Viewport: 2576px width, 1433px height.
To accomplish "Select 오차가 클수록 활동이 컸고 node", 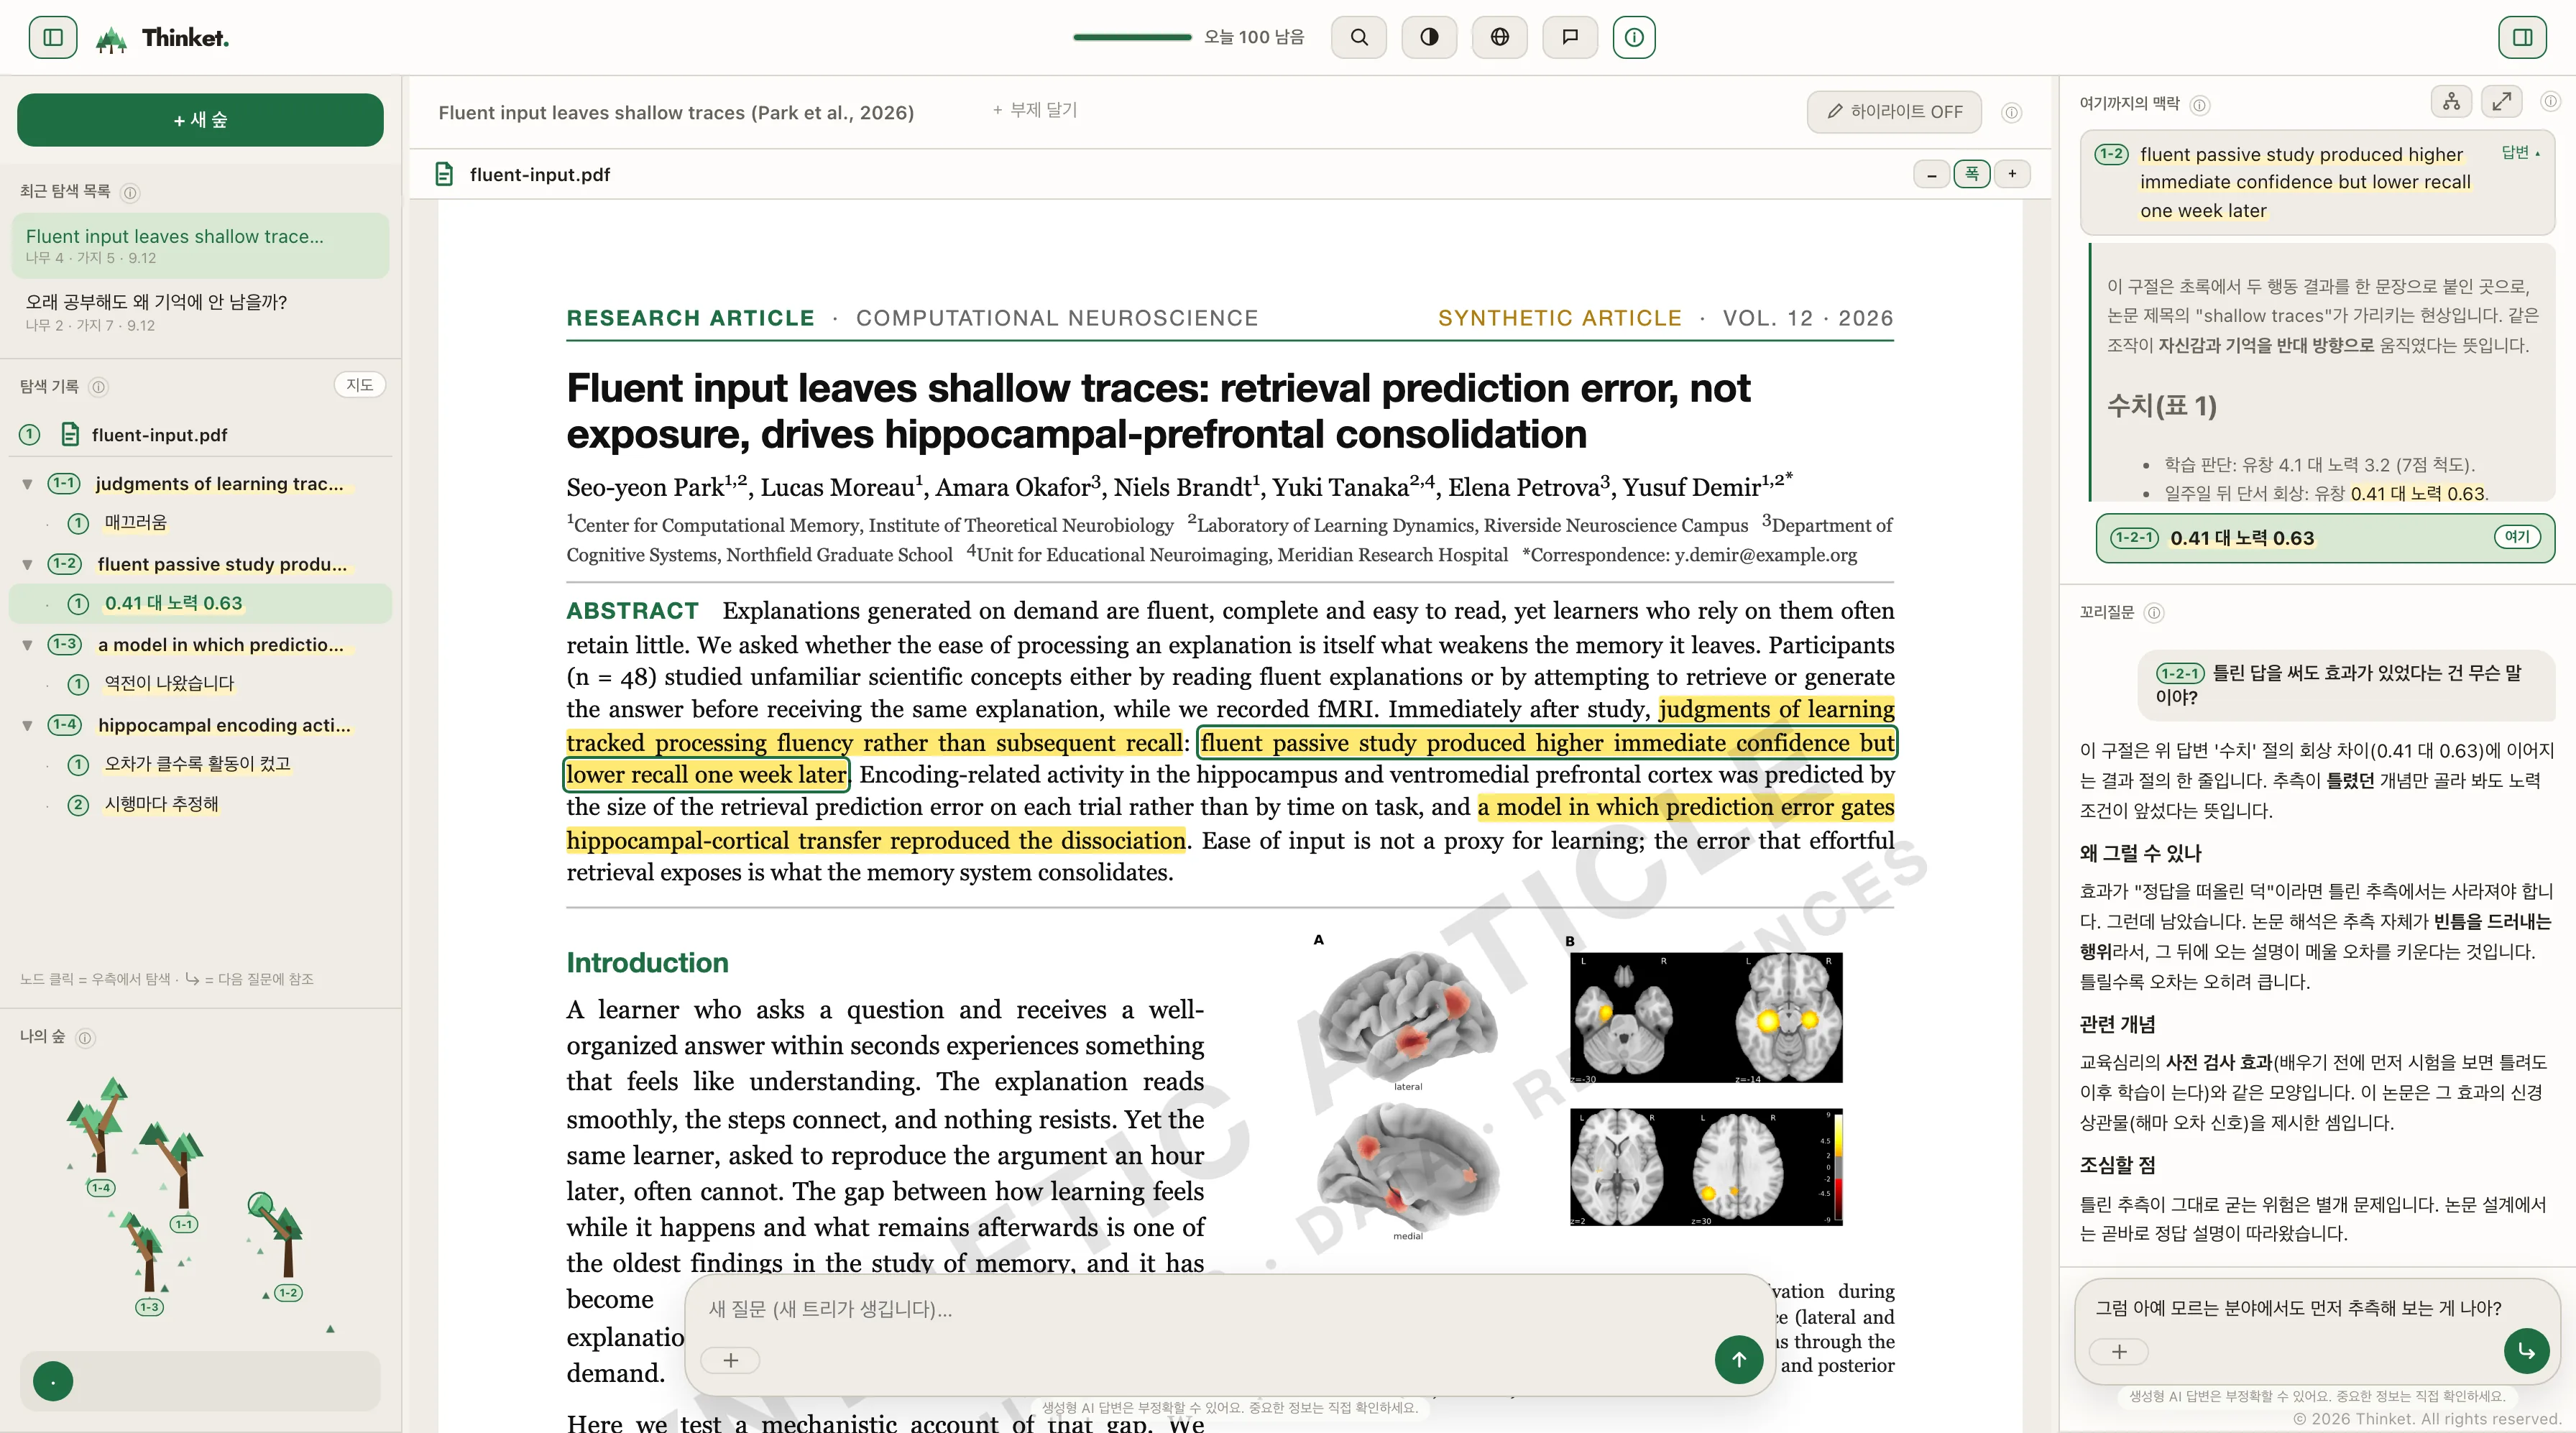I will [197, 764].
